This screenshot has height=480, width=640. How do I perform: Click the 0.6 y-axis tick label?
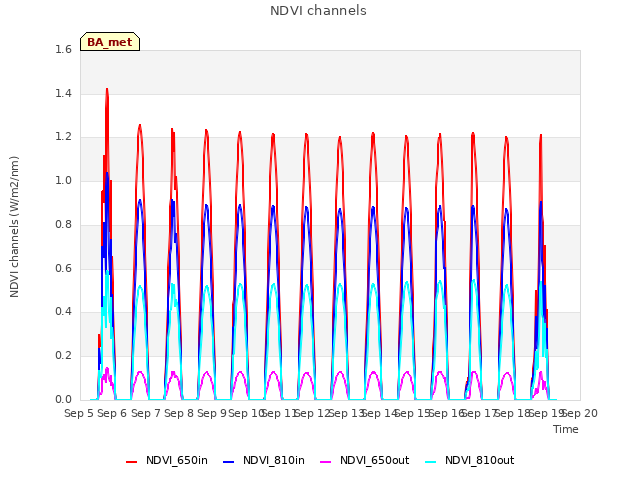click(x=64, y=268)
